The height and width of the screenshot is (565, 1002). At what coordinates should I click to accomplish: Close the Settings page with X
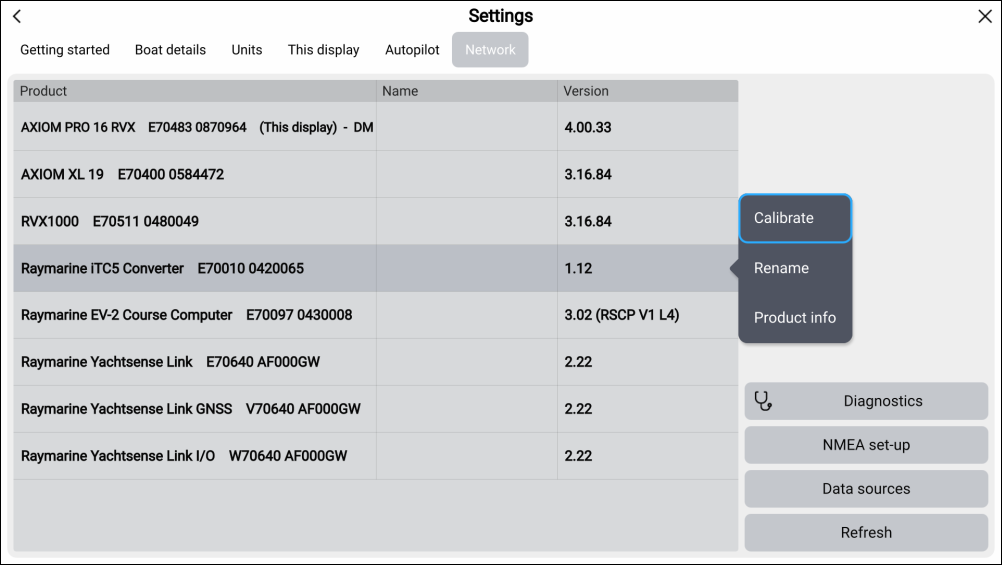point(984,17)
